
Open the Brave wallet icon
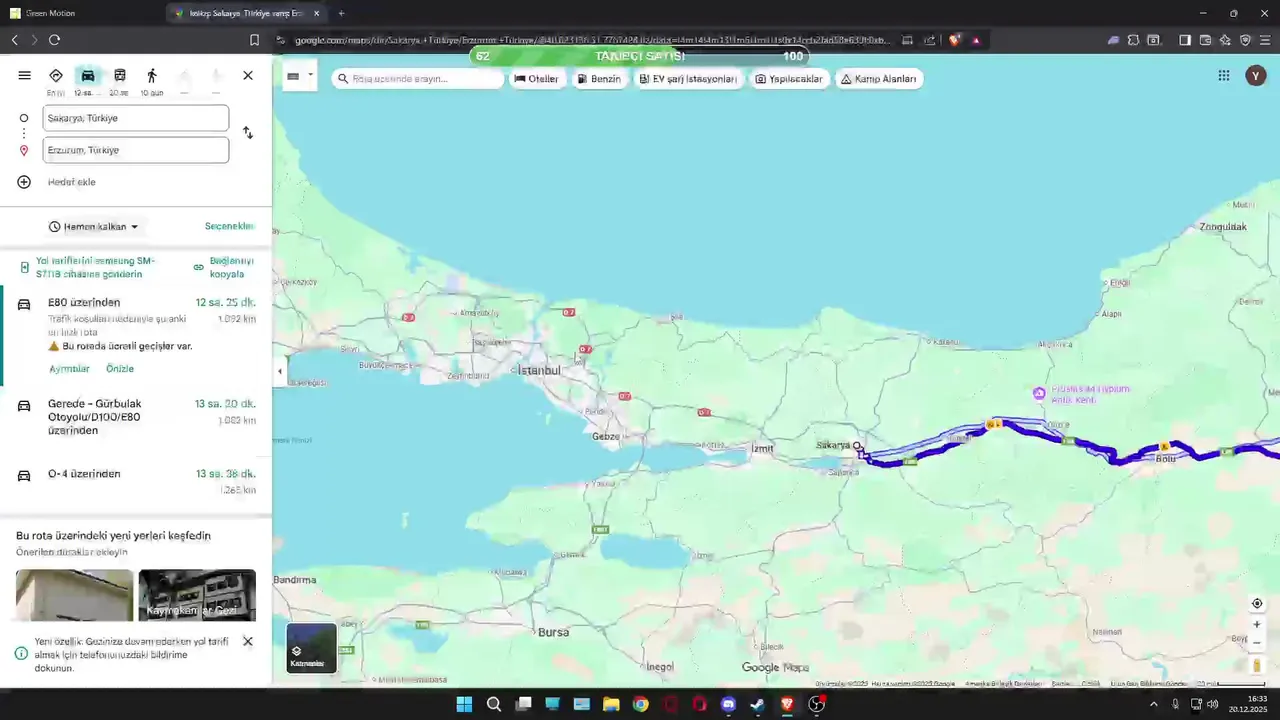click(1205, 40)
